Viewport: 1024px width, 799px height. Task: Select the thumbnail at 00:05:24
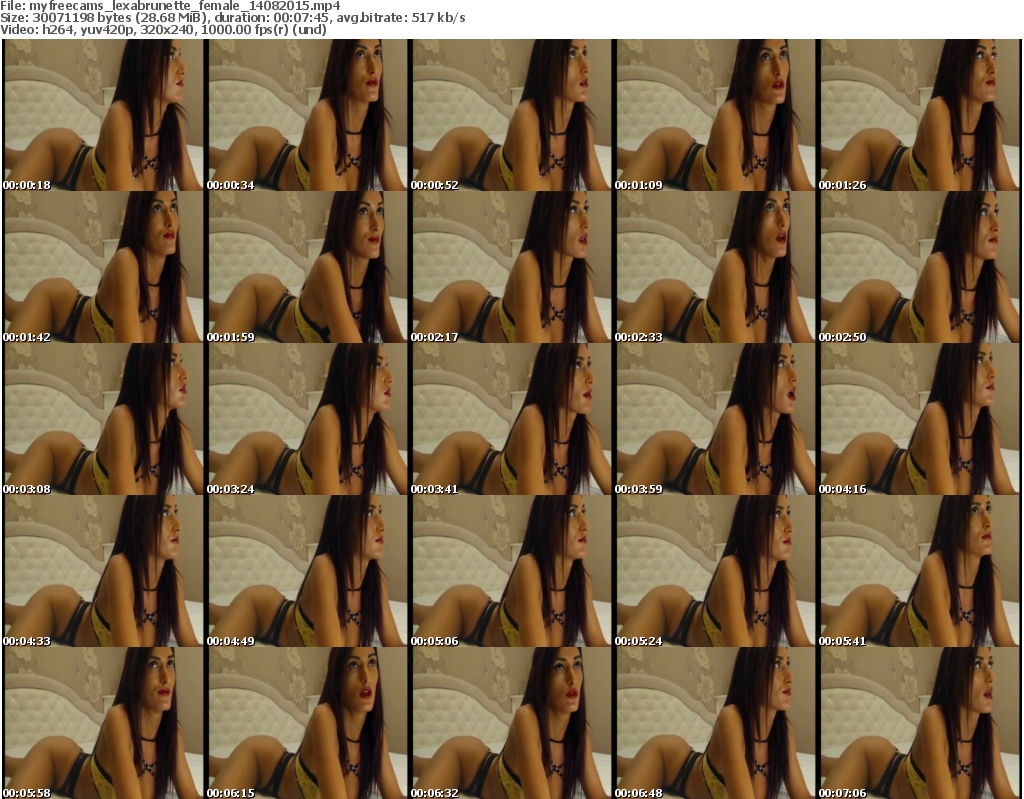pos(715,571)
